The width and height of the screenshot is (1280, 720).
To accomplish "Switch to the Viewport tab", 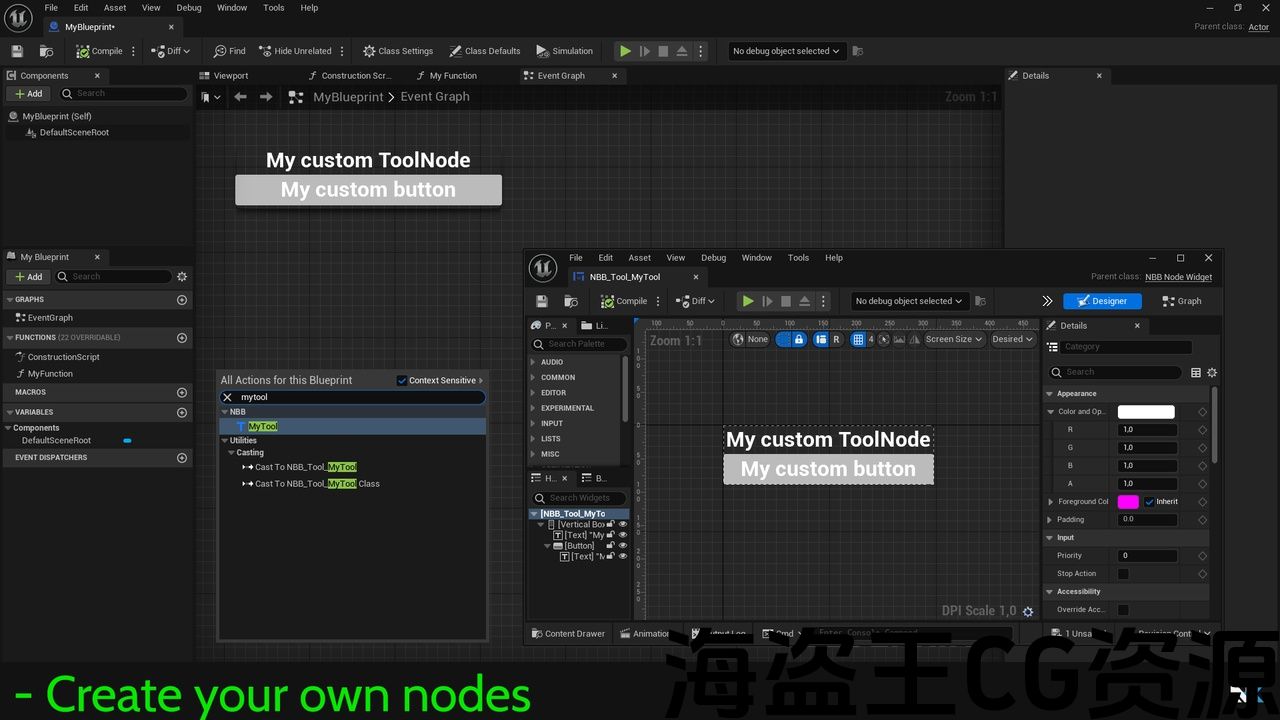I will click(230, 76).
